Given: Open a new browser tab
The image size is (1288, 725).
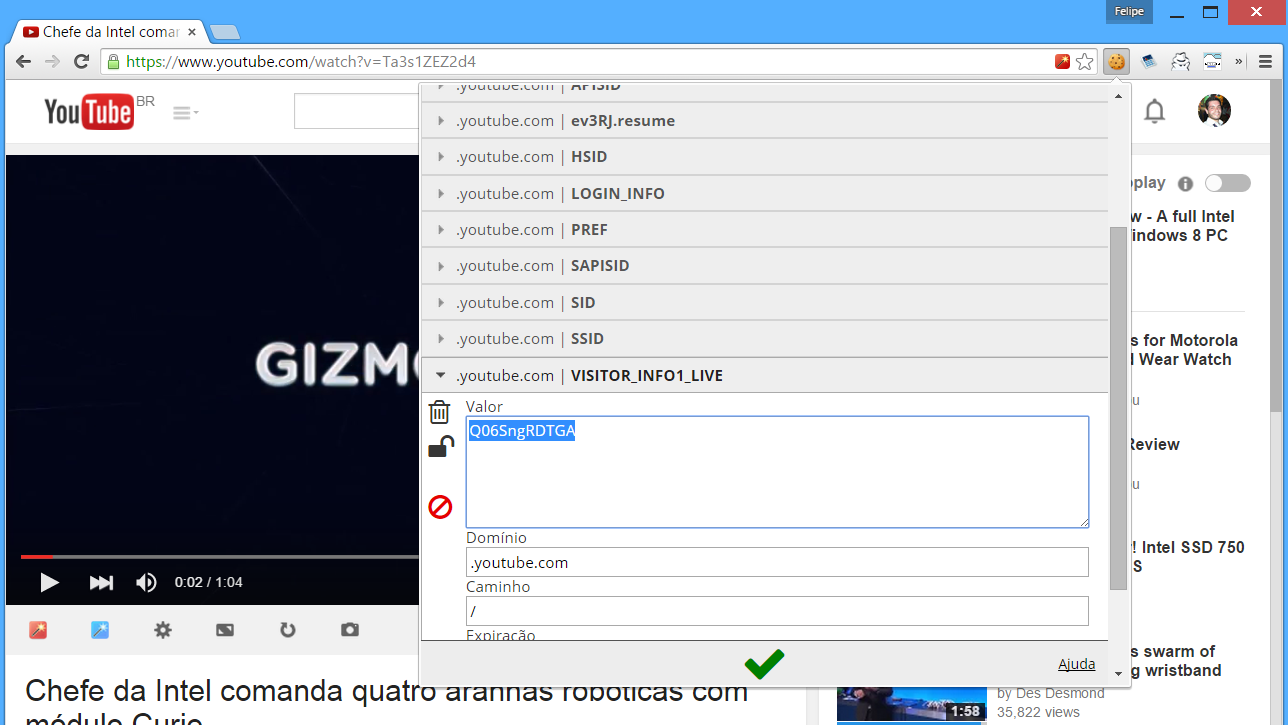Looking at the screenshot, I should click(225, 32).
